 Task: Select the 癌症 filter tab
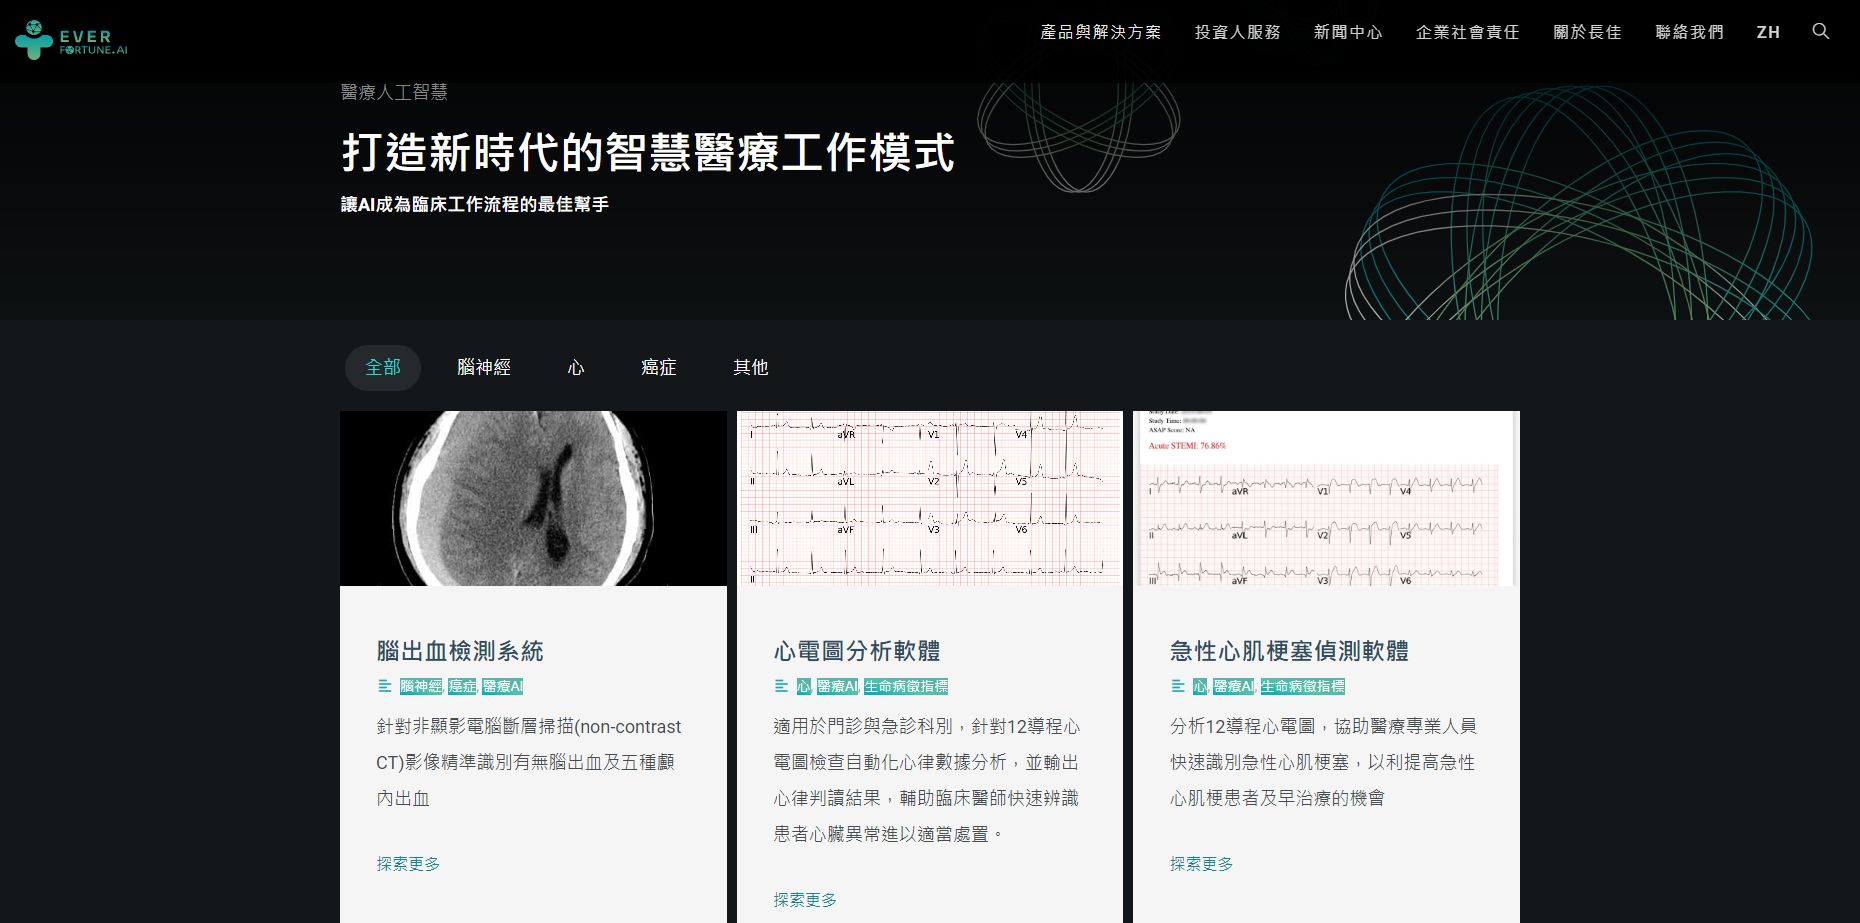coord(659,368)
